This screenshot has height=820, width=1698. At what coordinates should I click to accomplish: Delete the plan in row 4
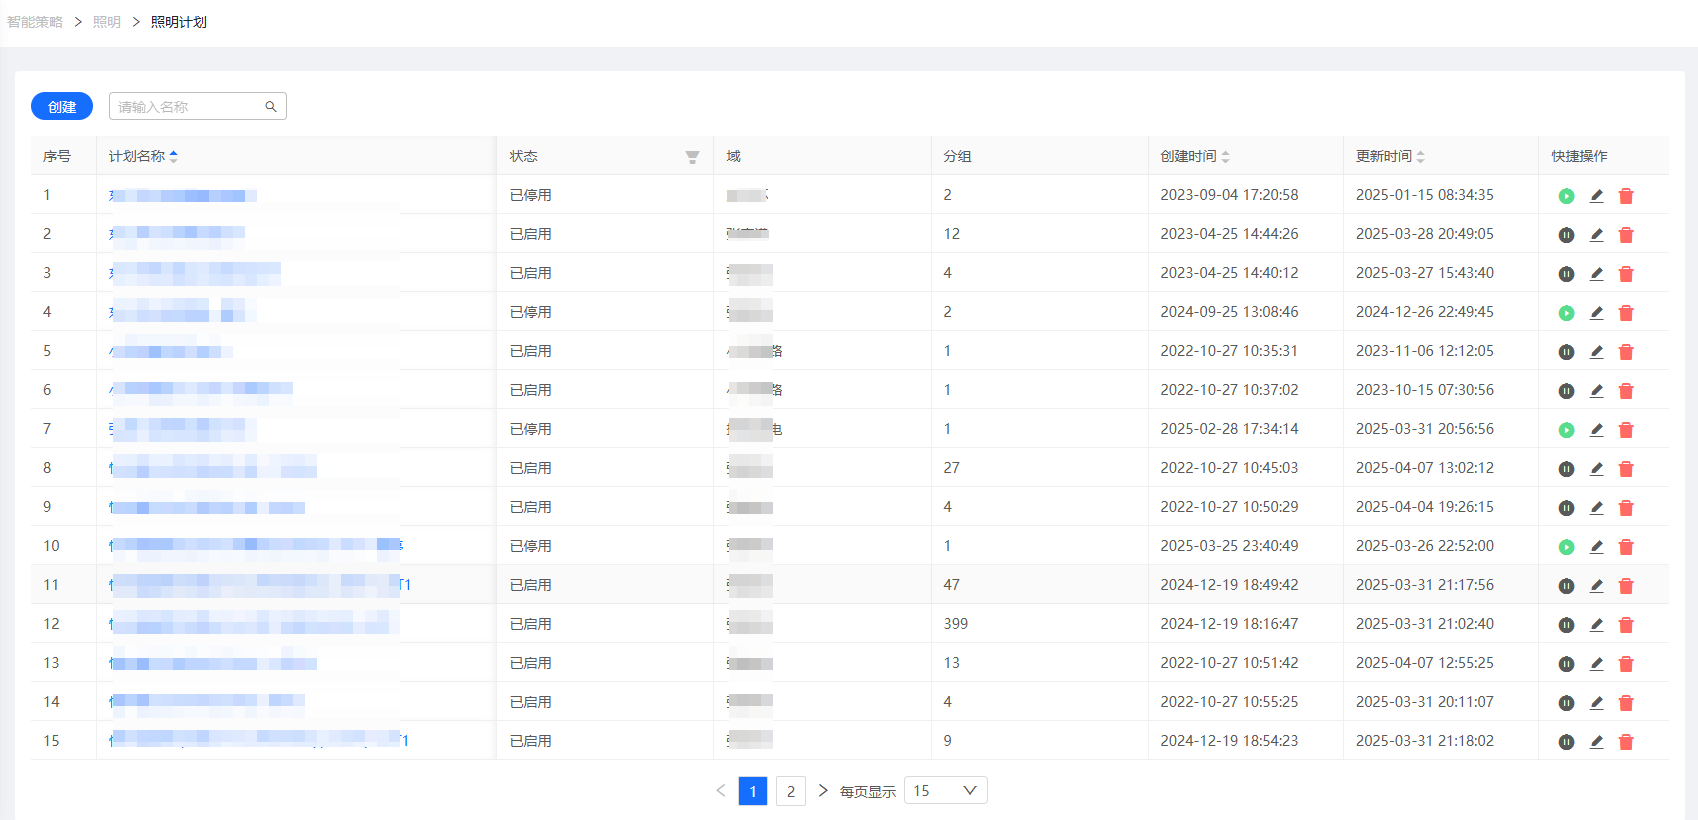[x=1626, y=313]
